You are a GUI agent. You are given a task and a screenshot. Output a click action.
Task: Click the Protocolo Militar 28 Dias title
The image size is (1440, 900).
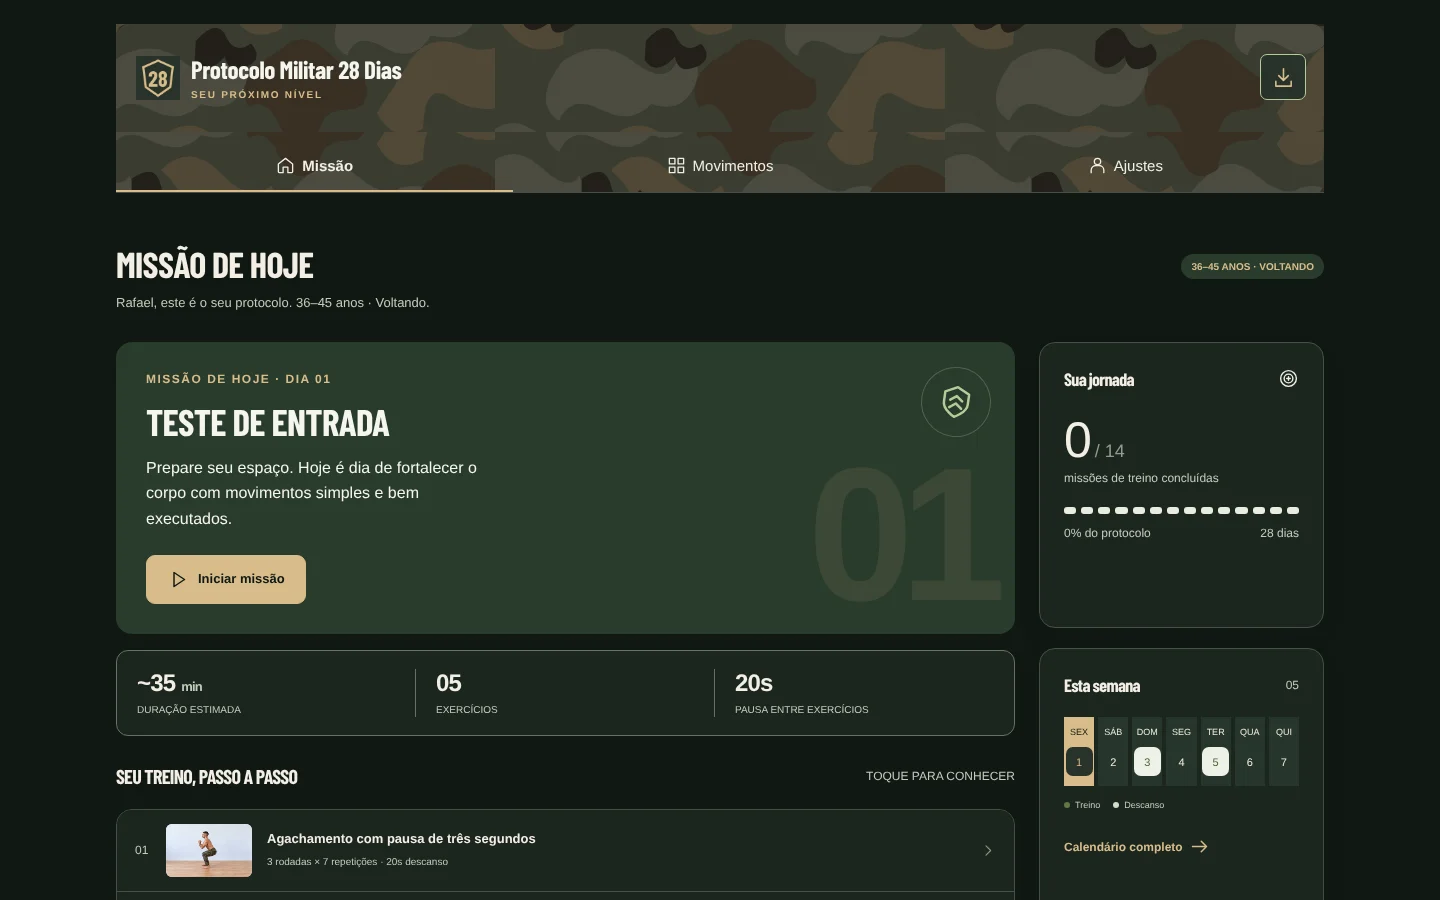296,71
